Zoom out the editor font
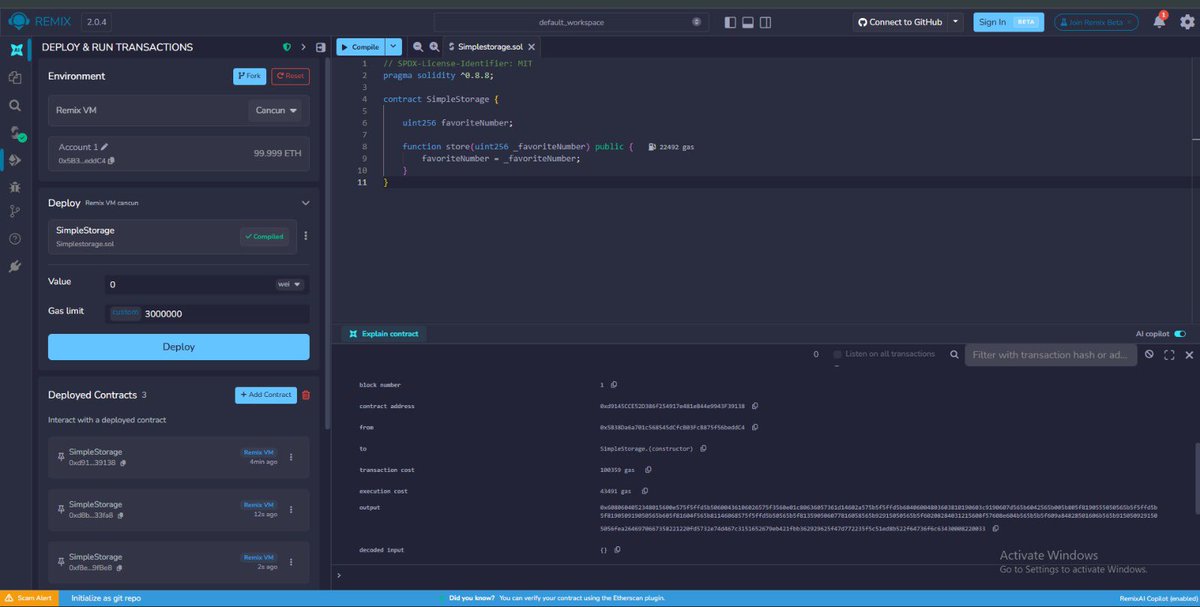Viewport: 1200px width, 607px height. pos(418,47)
